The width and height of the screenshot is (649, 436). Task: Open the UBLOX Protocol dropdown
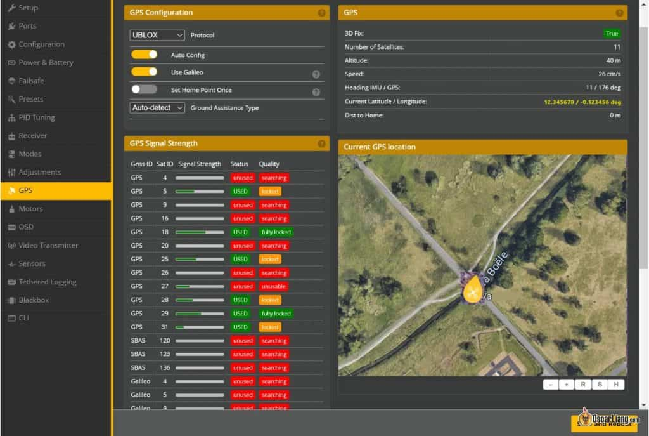click(157, 35)
